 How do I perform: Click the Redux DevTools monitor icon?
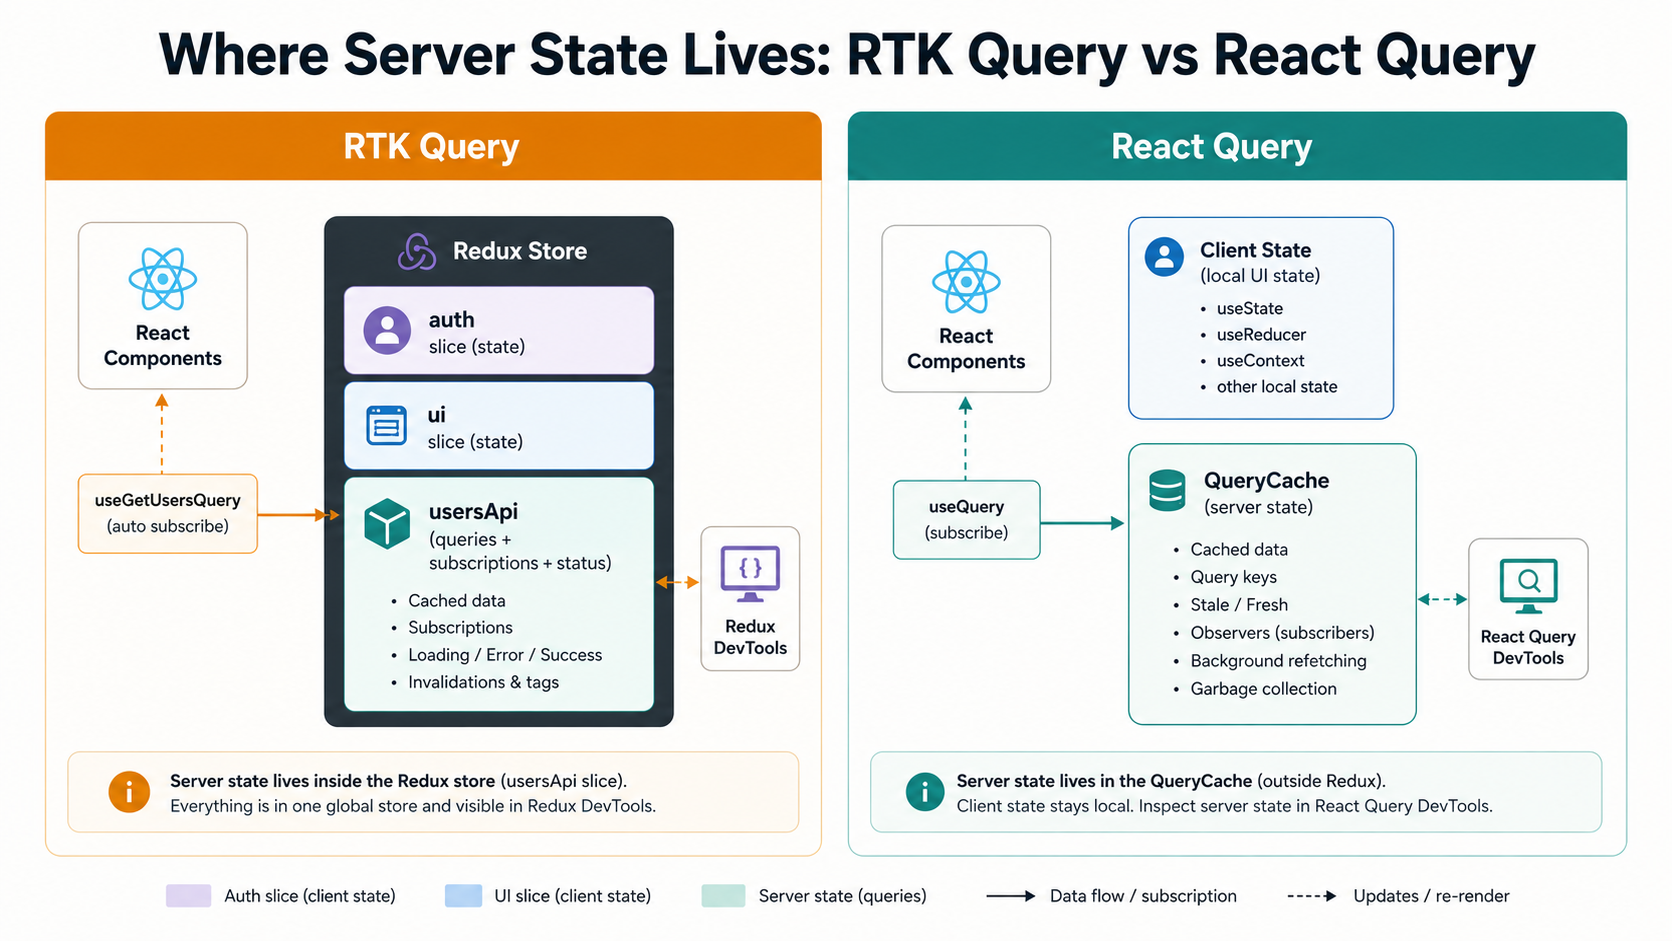click(750, 574)
